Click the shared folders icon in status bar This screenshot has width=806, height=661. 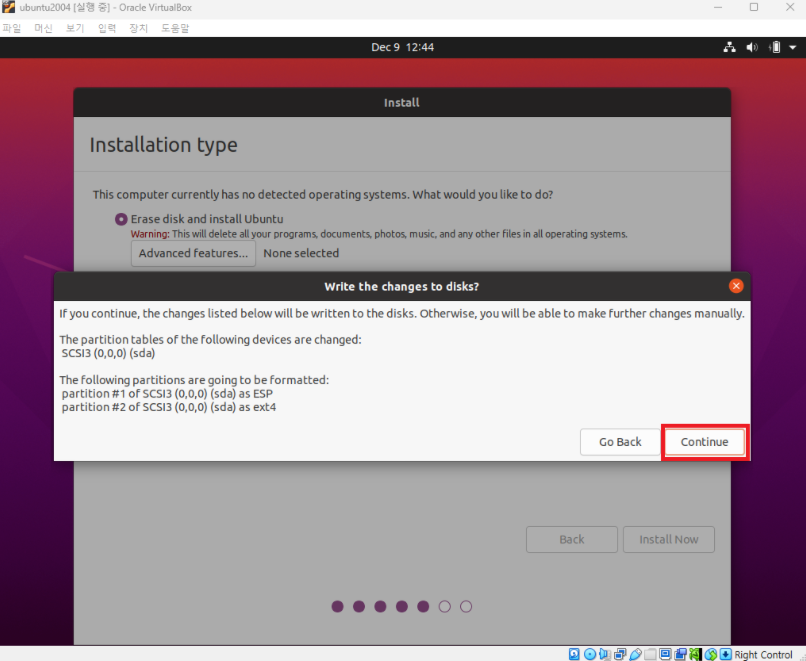coord(650,654)
